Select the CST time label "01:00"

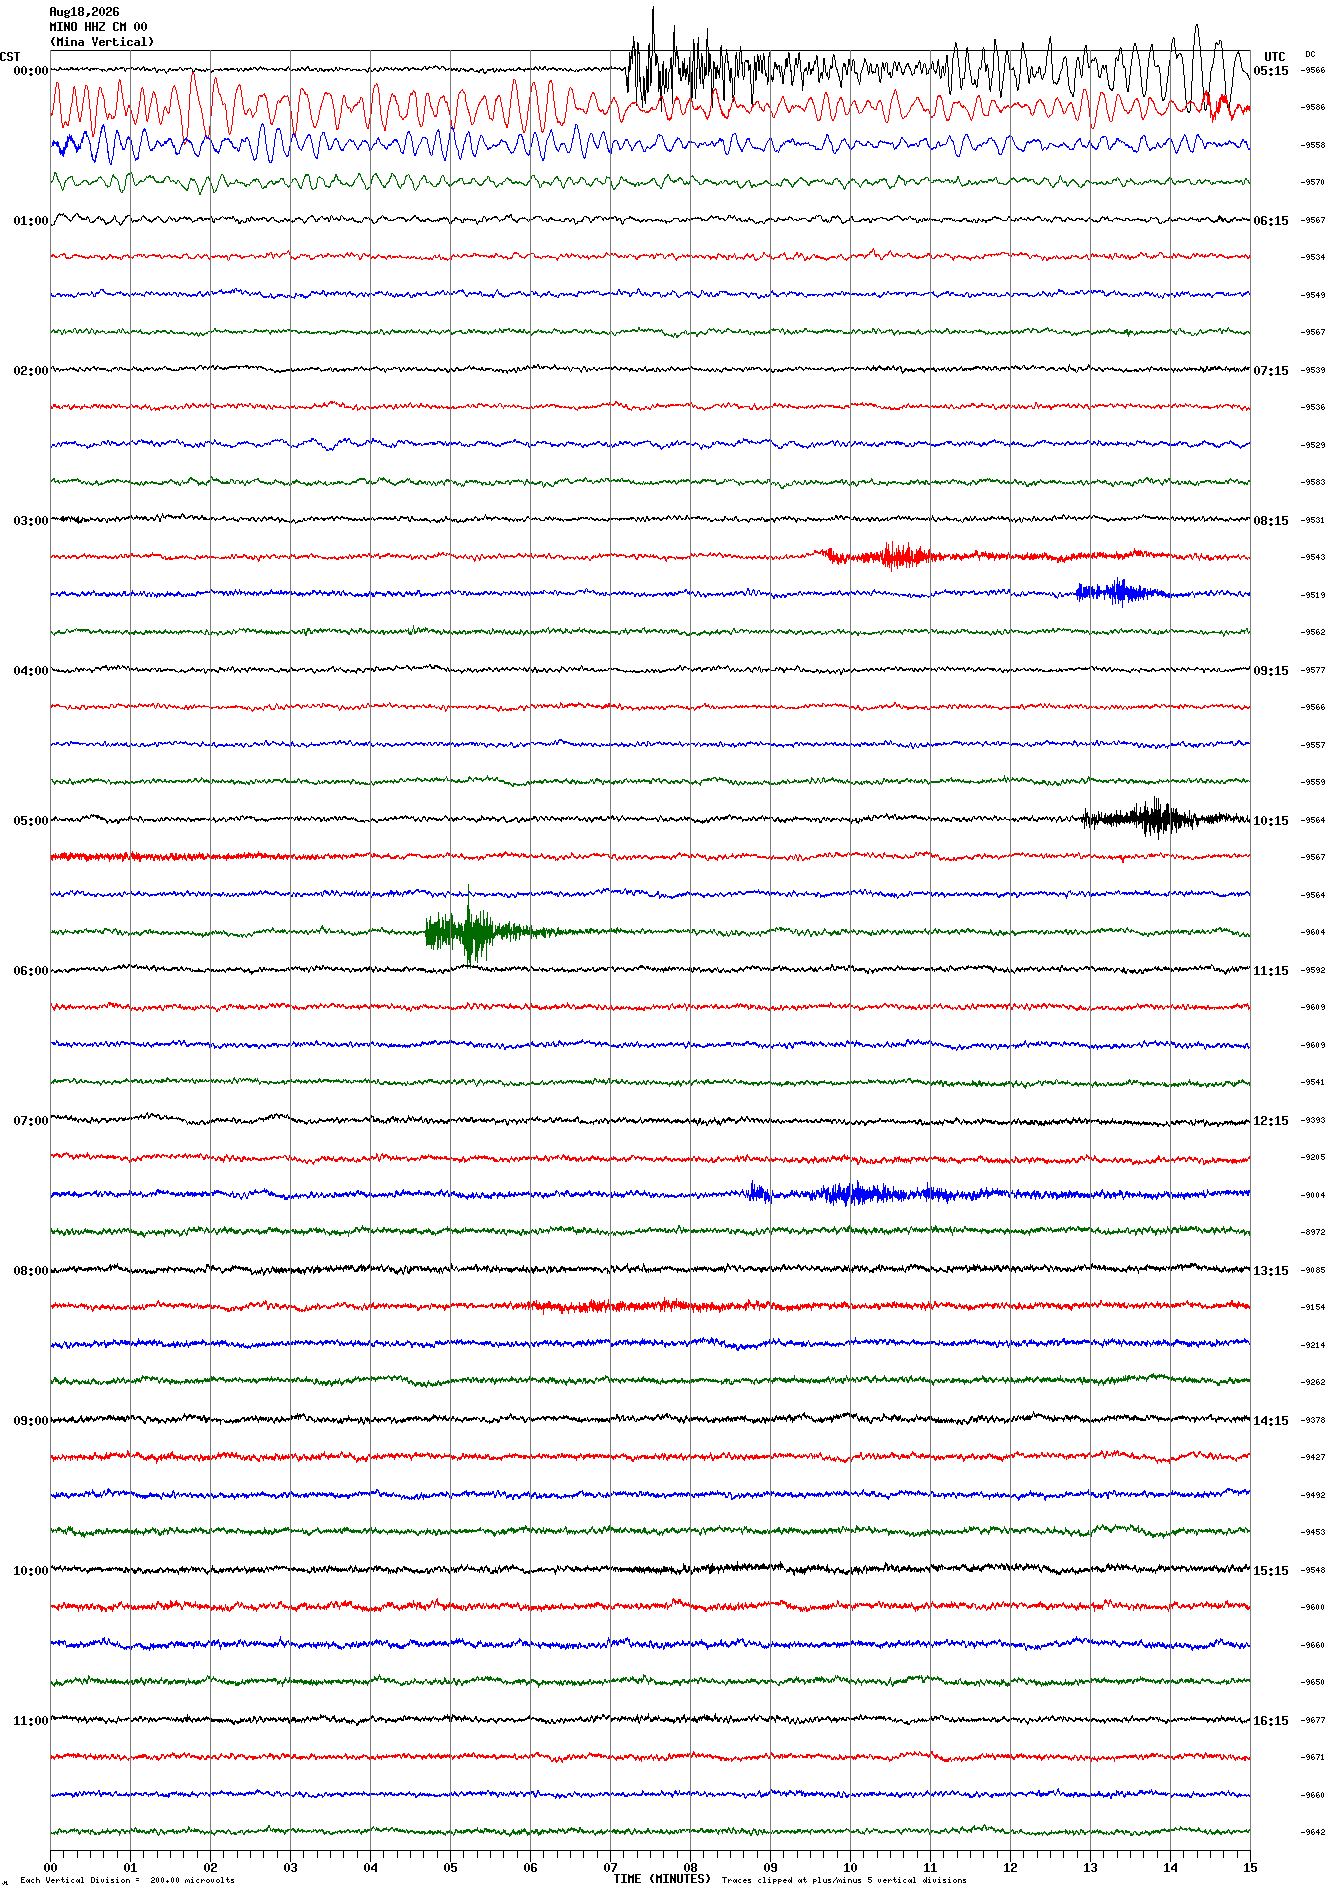click(31, 221)
